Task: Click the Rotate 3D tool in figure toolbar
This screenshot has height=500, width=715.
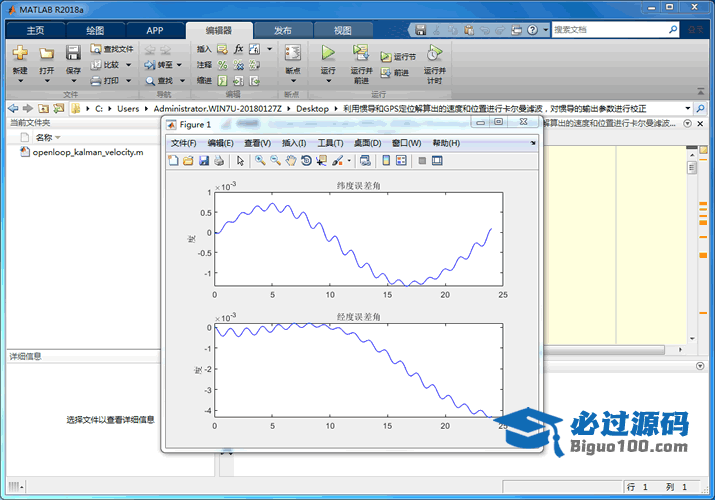Action: 306,160
